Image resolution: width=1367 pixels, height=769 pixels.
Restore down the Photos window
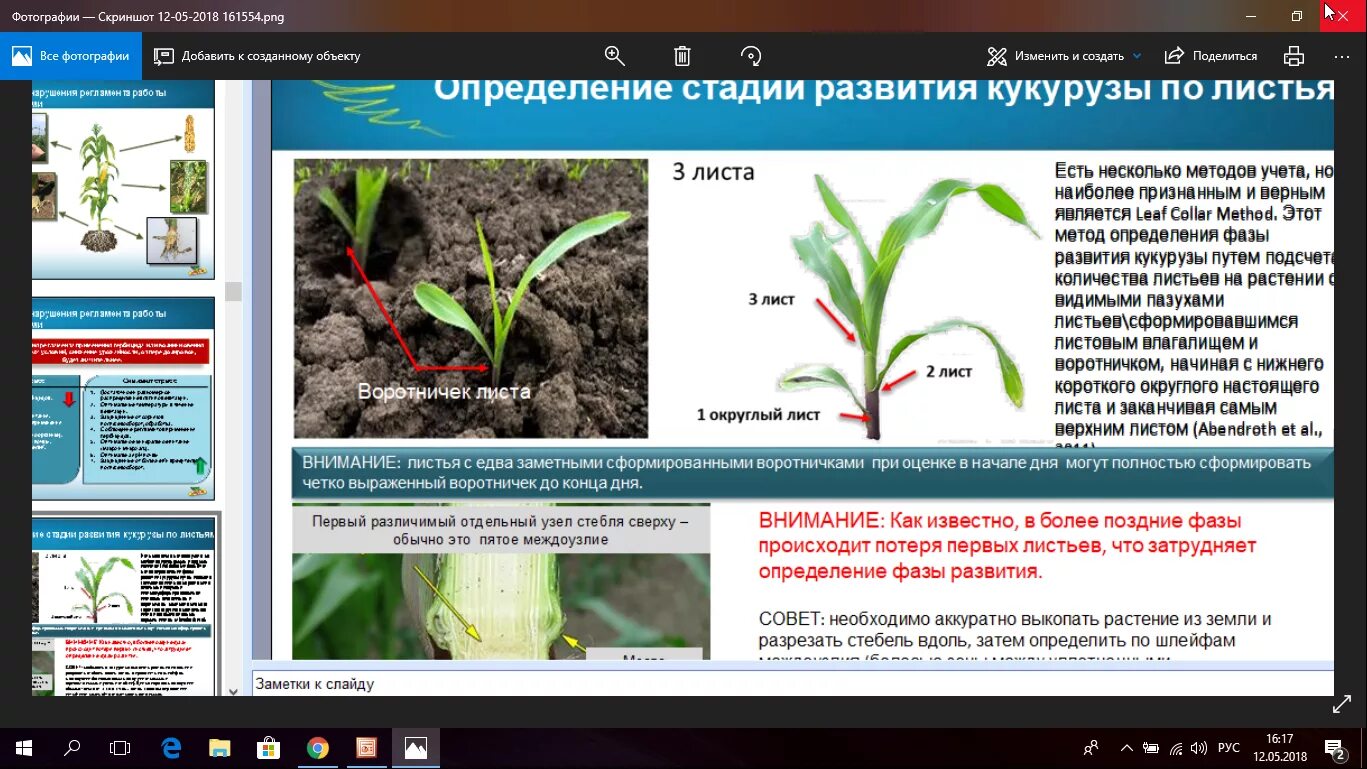[x=1297, y=16]
